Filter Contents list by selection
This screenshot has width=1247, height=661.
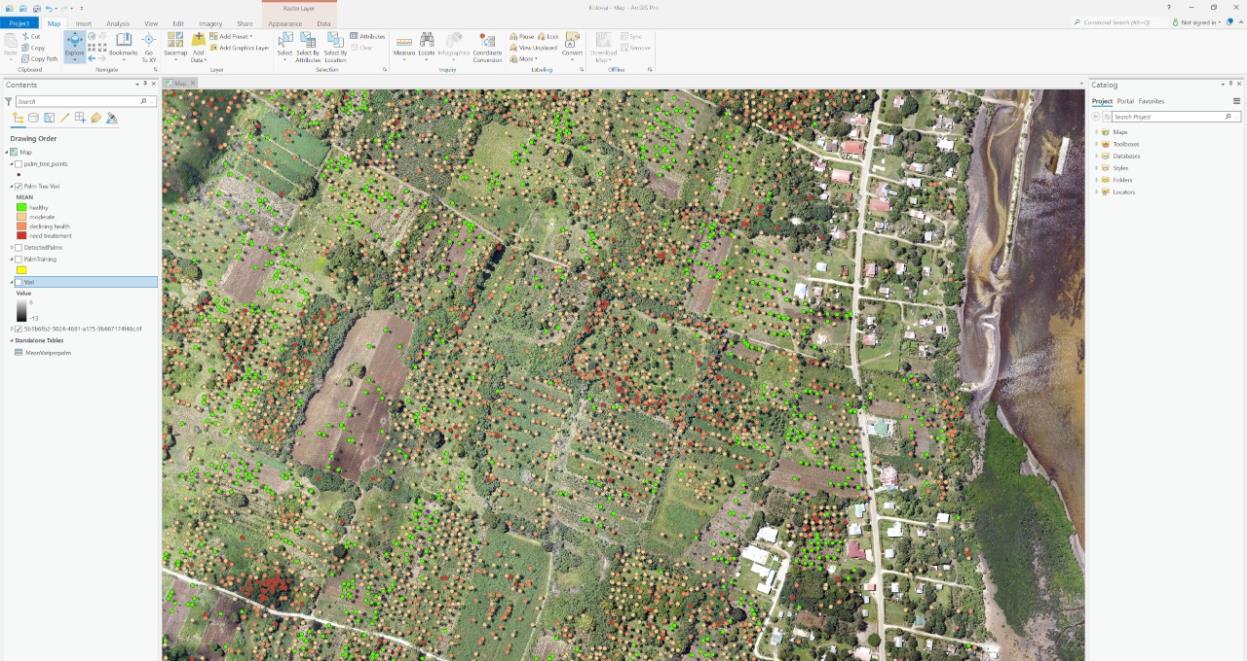pyautogui.click(x=49, y=118)
